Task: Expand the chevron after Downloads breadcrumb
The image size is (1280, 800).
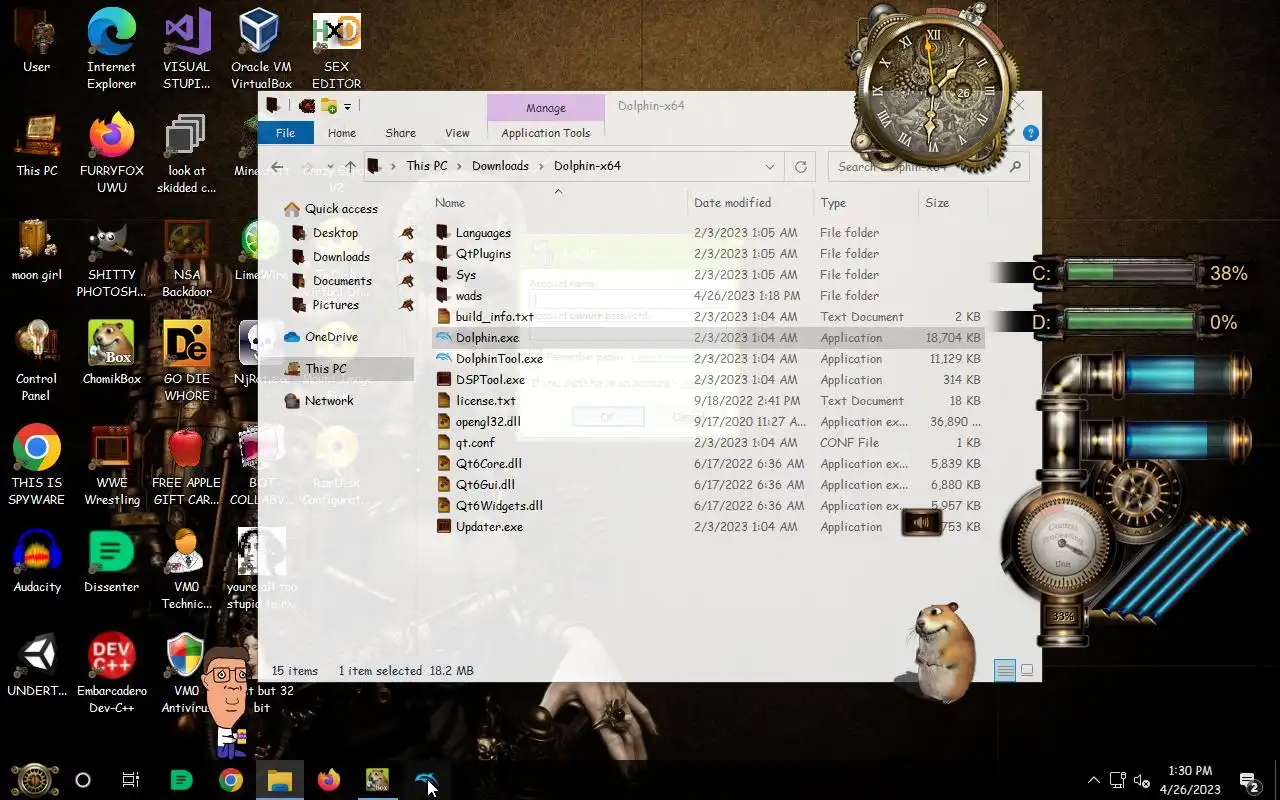Action: [x=541, y=166]
